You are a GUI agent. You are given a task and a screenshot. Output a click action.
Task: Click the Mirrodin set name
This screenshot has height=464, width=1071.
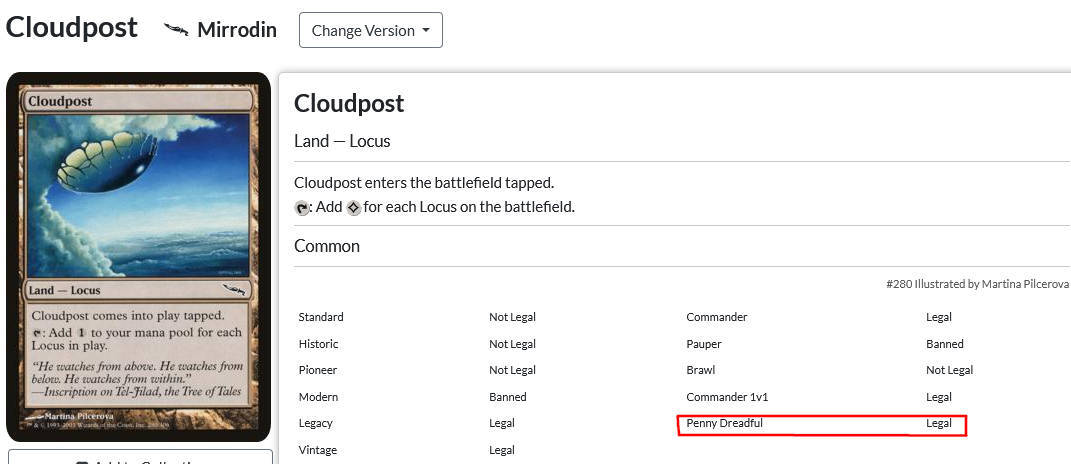pyautogui.click(x=236, y=30)
